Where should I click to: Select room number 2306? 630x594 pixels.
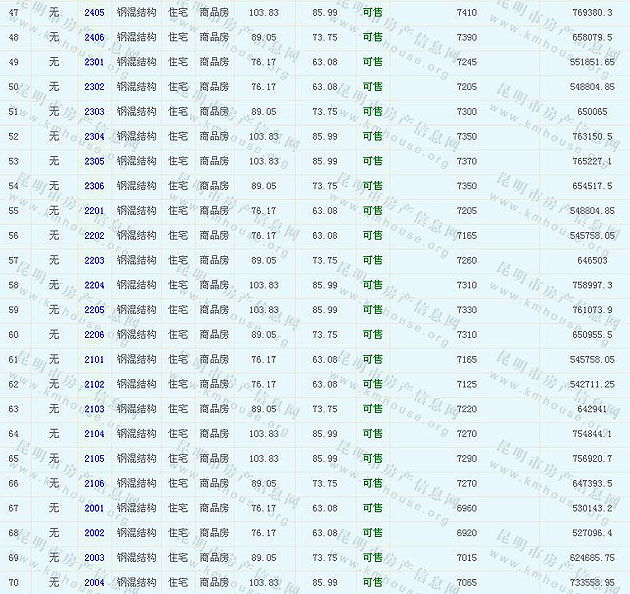pos(94,186)
